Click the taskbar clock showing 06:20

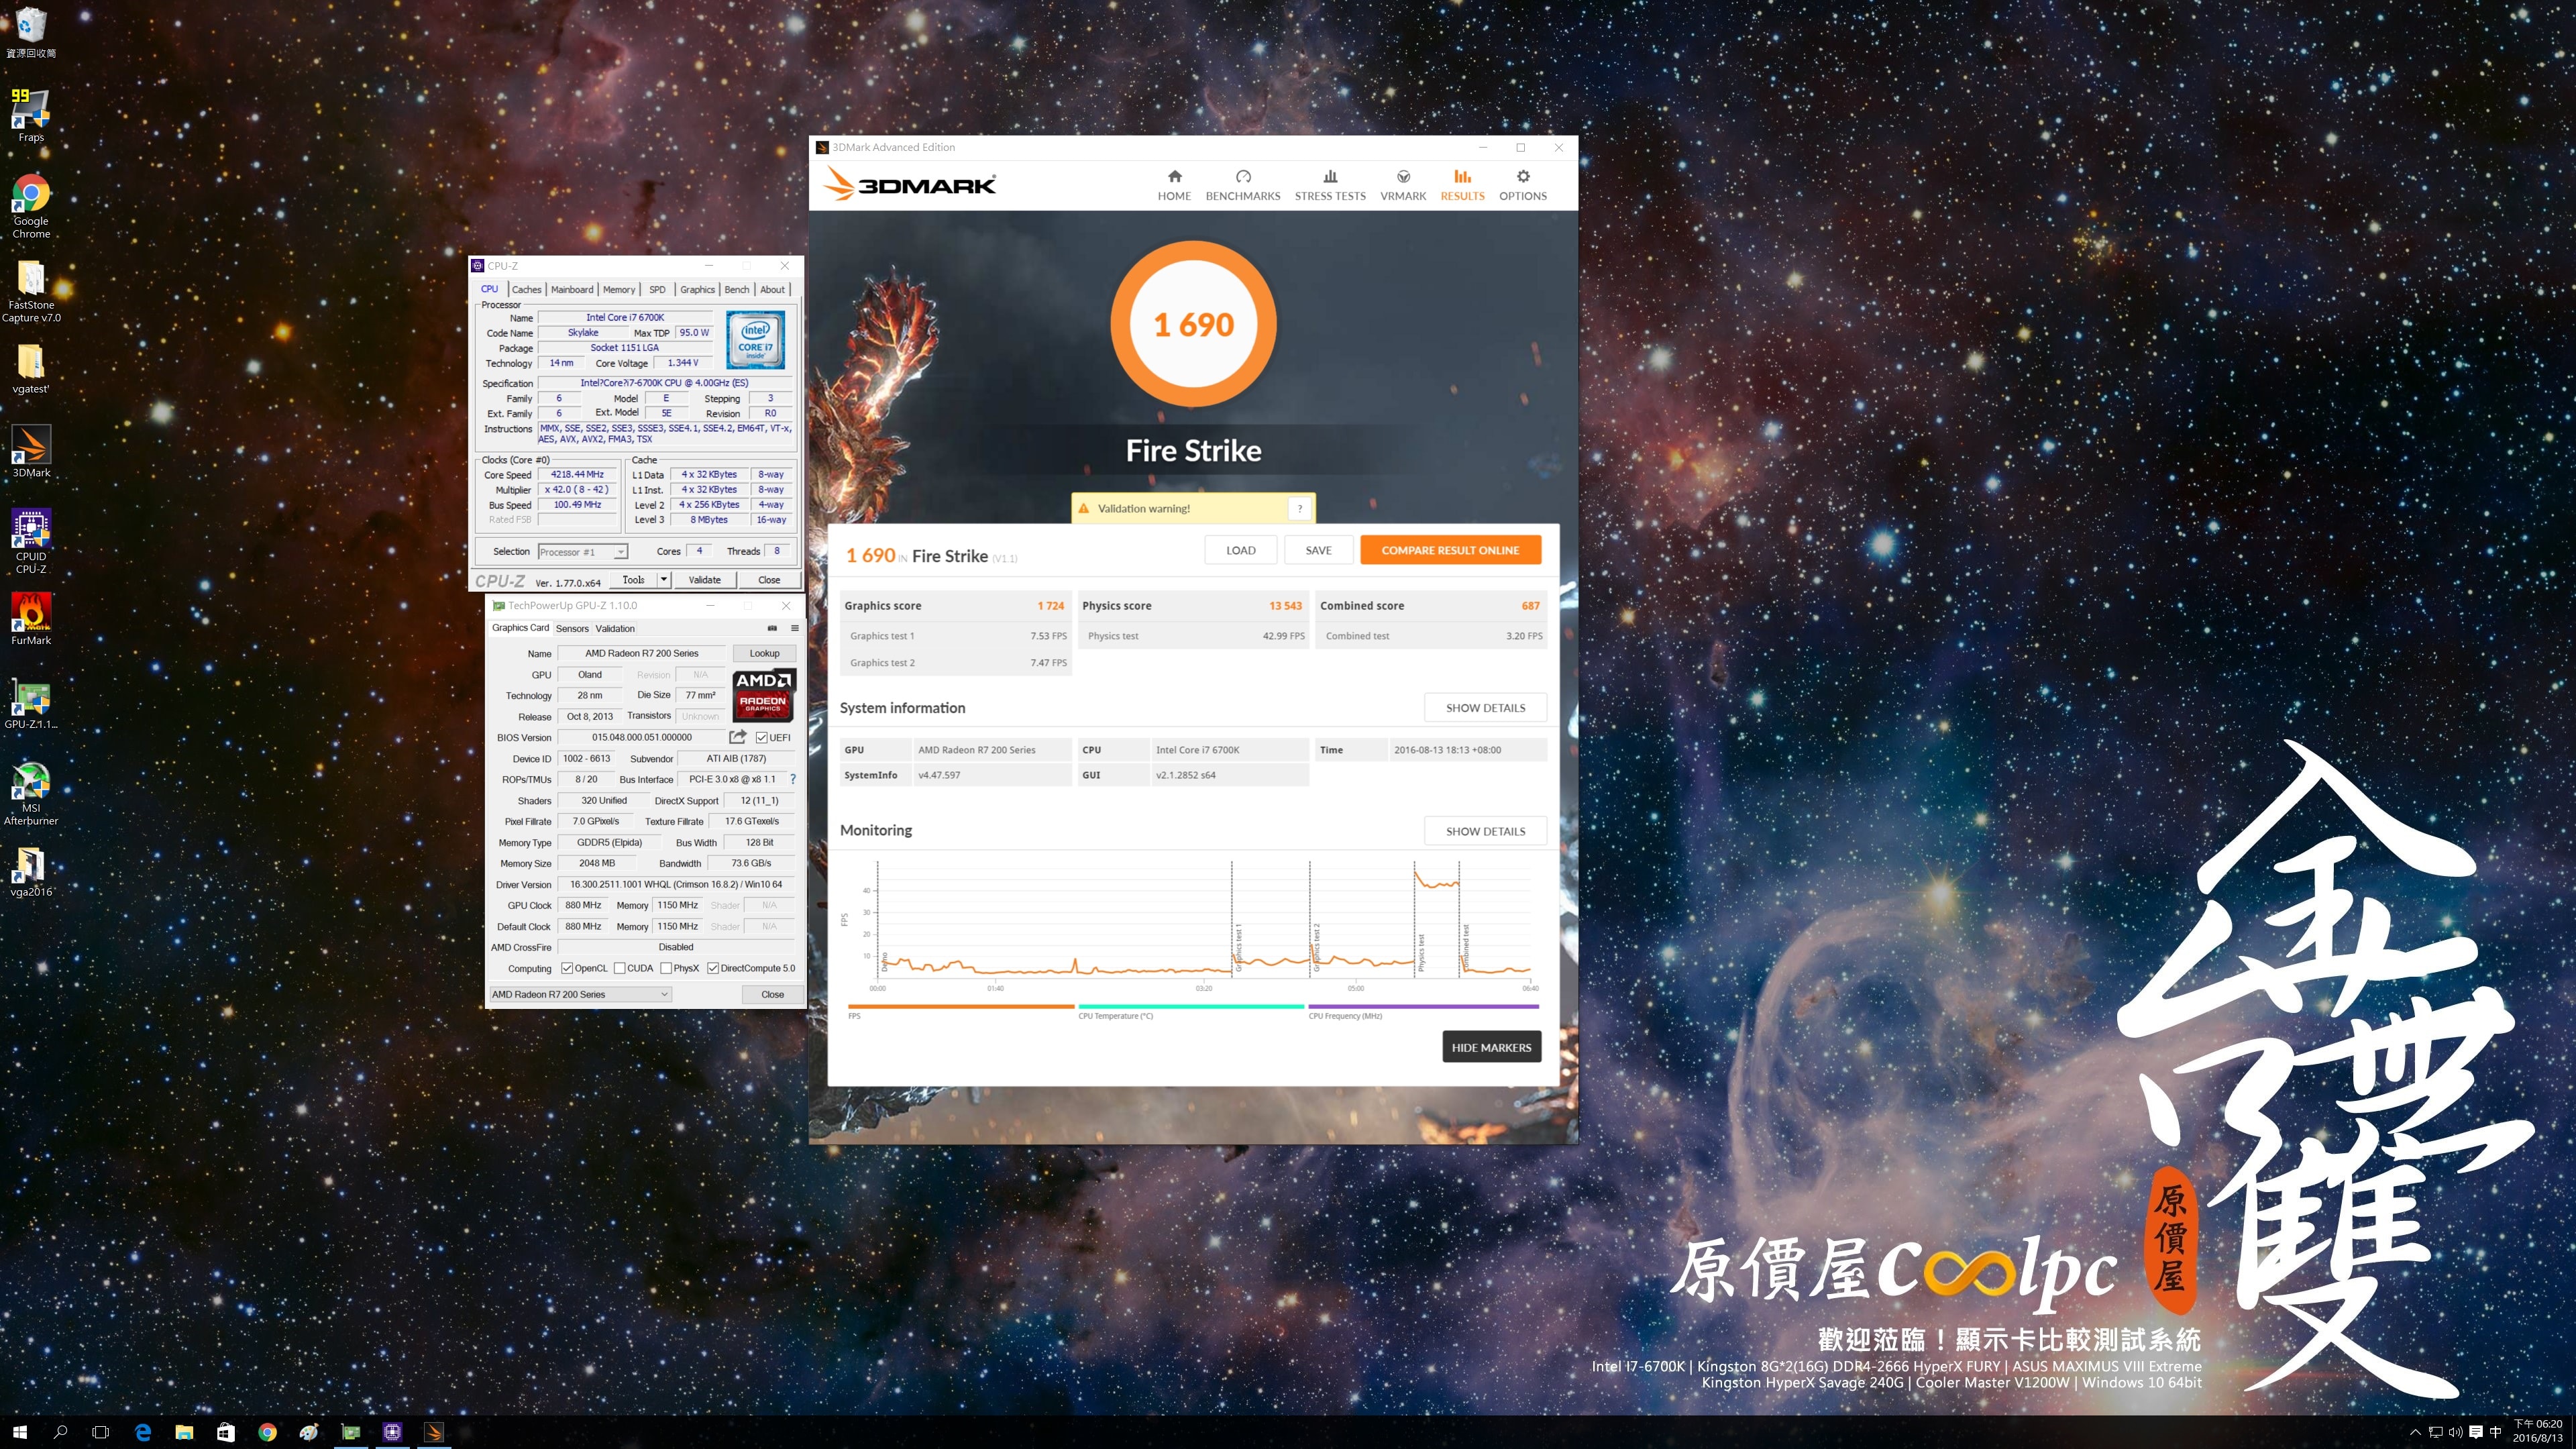point(2538,1432)
